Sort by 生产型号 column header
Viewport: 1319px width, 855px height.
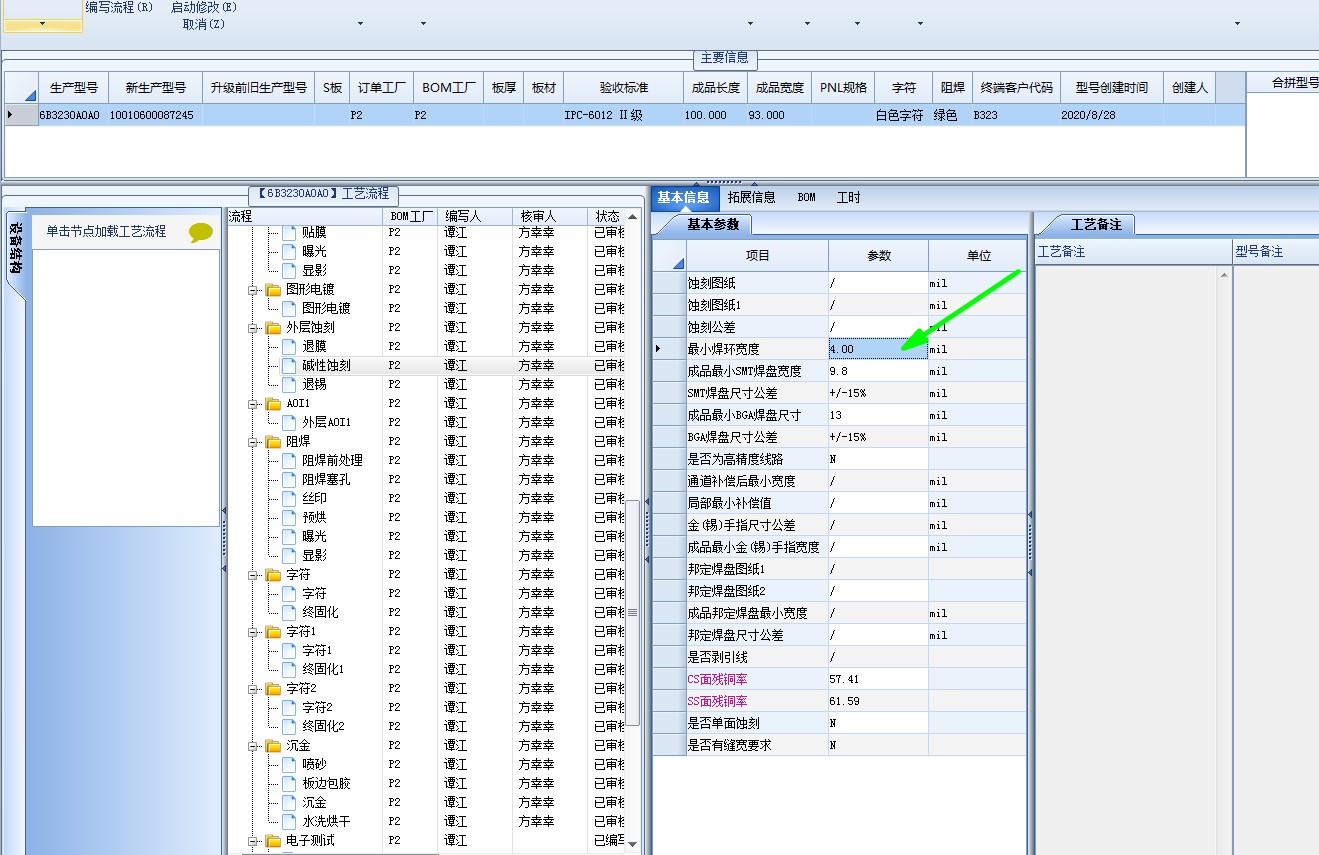[x=74, y=87]
